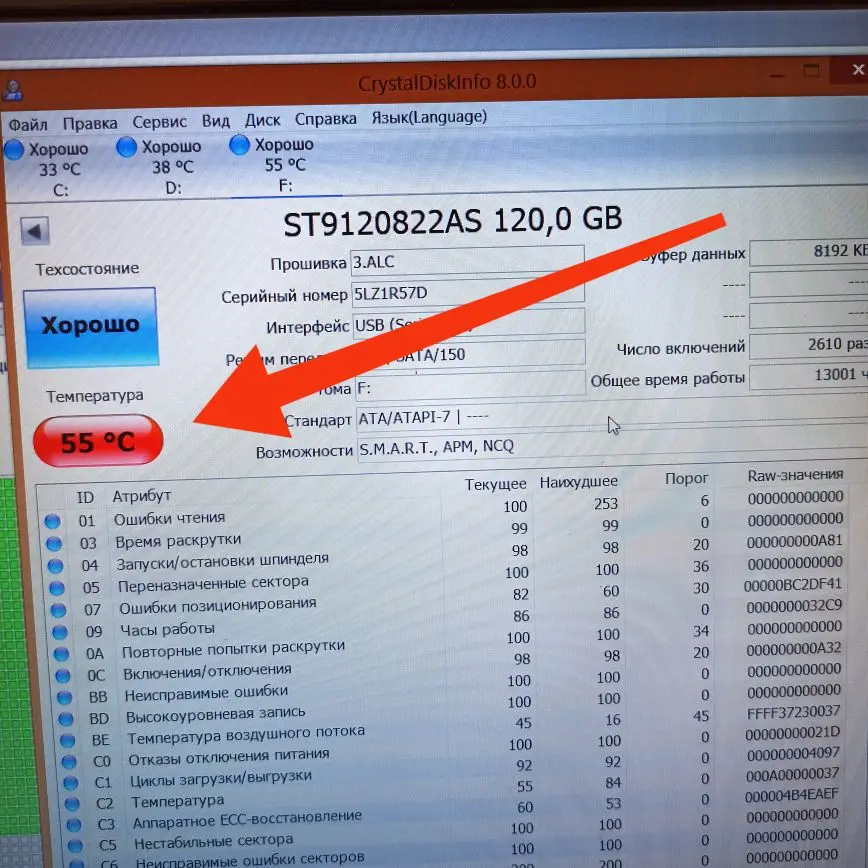Open the Файл menu
Viewport: 868px width, 868px height.
28,124
